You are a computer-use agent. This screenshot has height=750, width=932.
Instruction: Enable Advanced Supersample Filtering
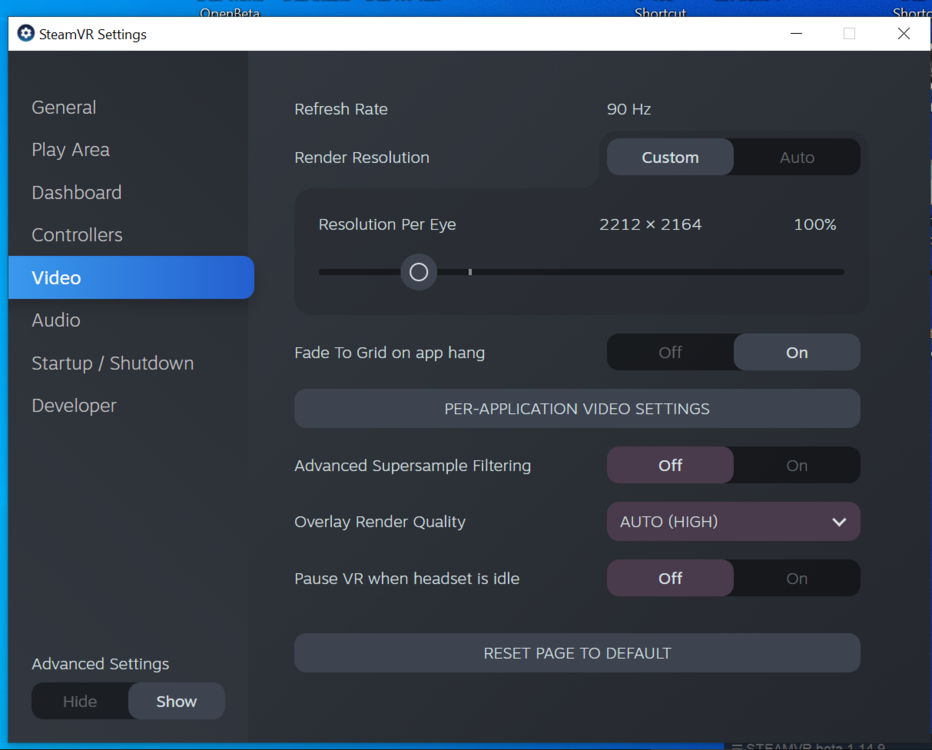(797, 465)
